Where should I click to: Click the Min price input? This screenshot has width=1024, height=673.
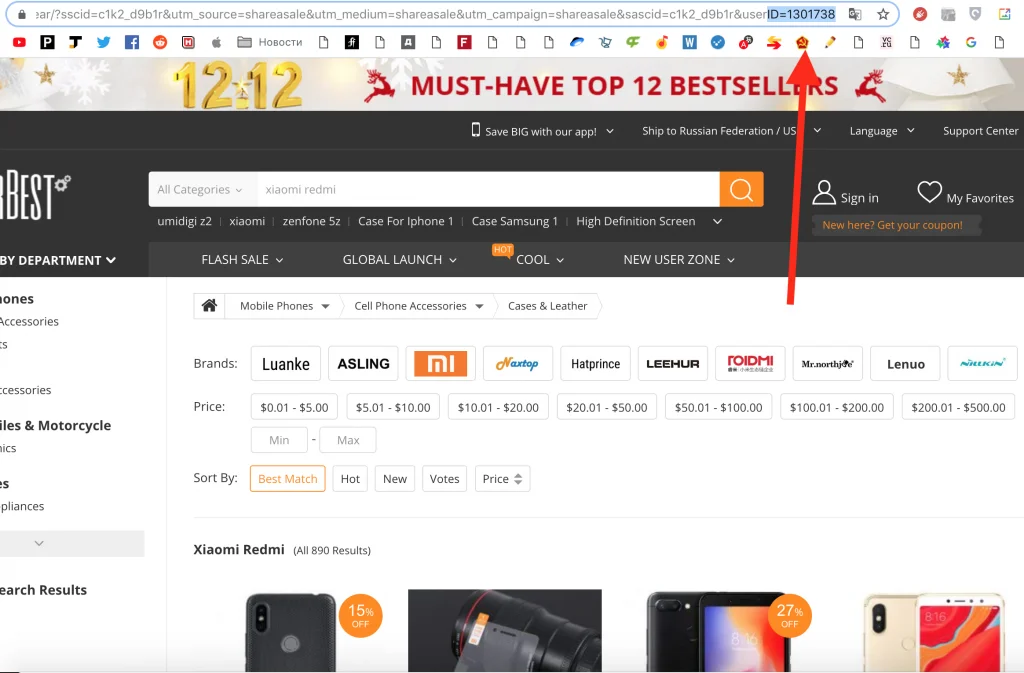(x=279, y=440)
